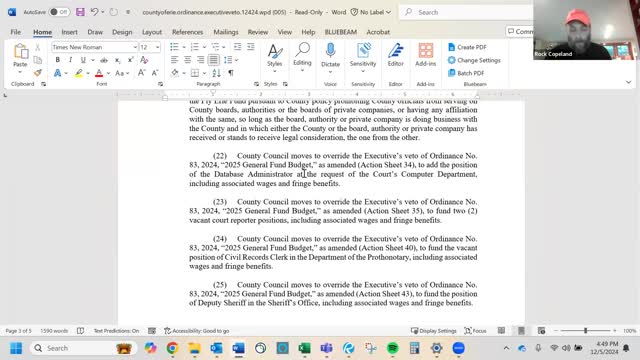
Task: Click Batch PDF button
Action: (466, 73)
